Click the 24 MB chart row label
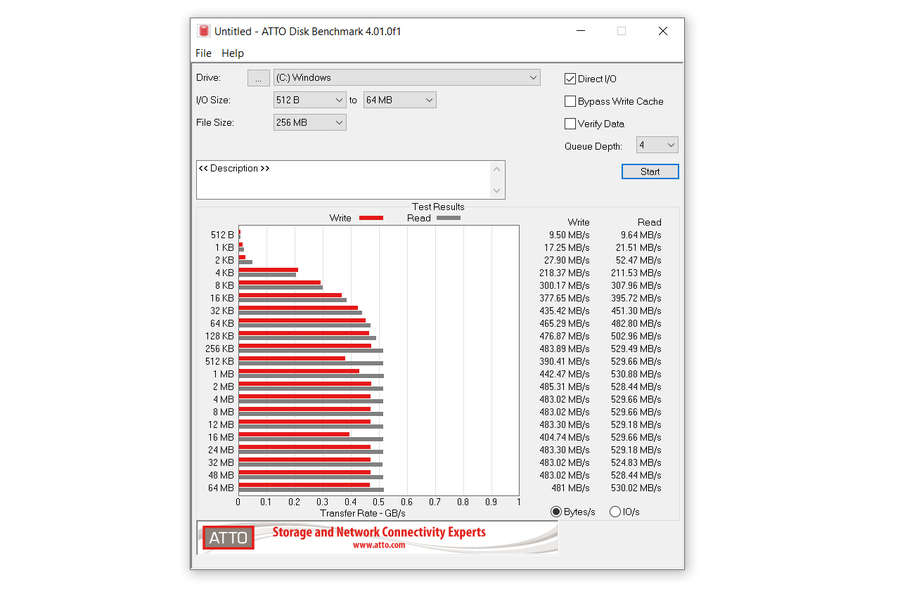The height and width of the screenshot is (591, 900). 221,450
